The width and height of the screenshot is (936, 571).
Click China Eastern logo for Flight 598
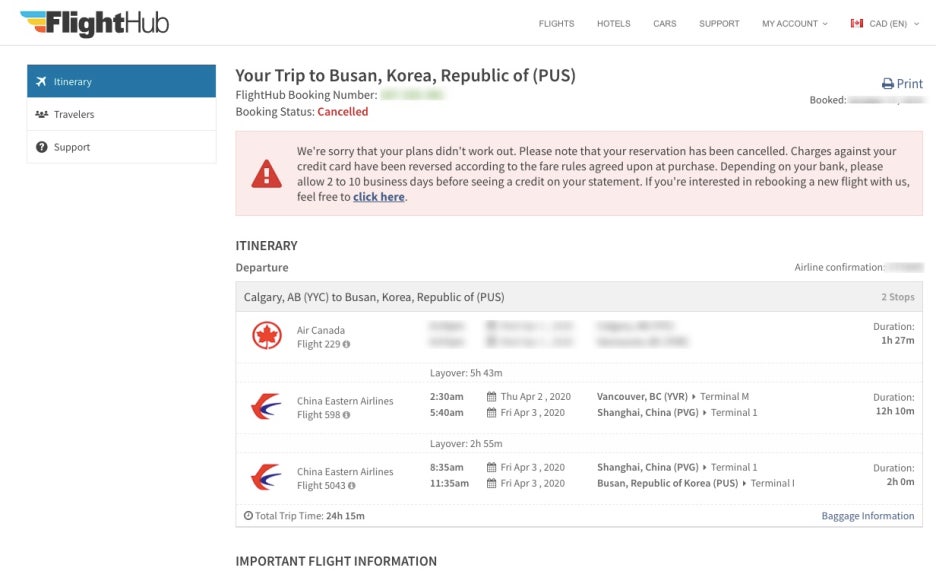coord(266,407)
